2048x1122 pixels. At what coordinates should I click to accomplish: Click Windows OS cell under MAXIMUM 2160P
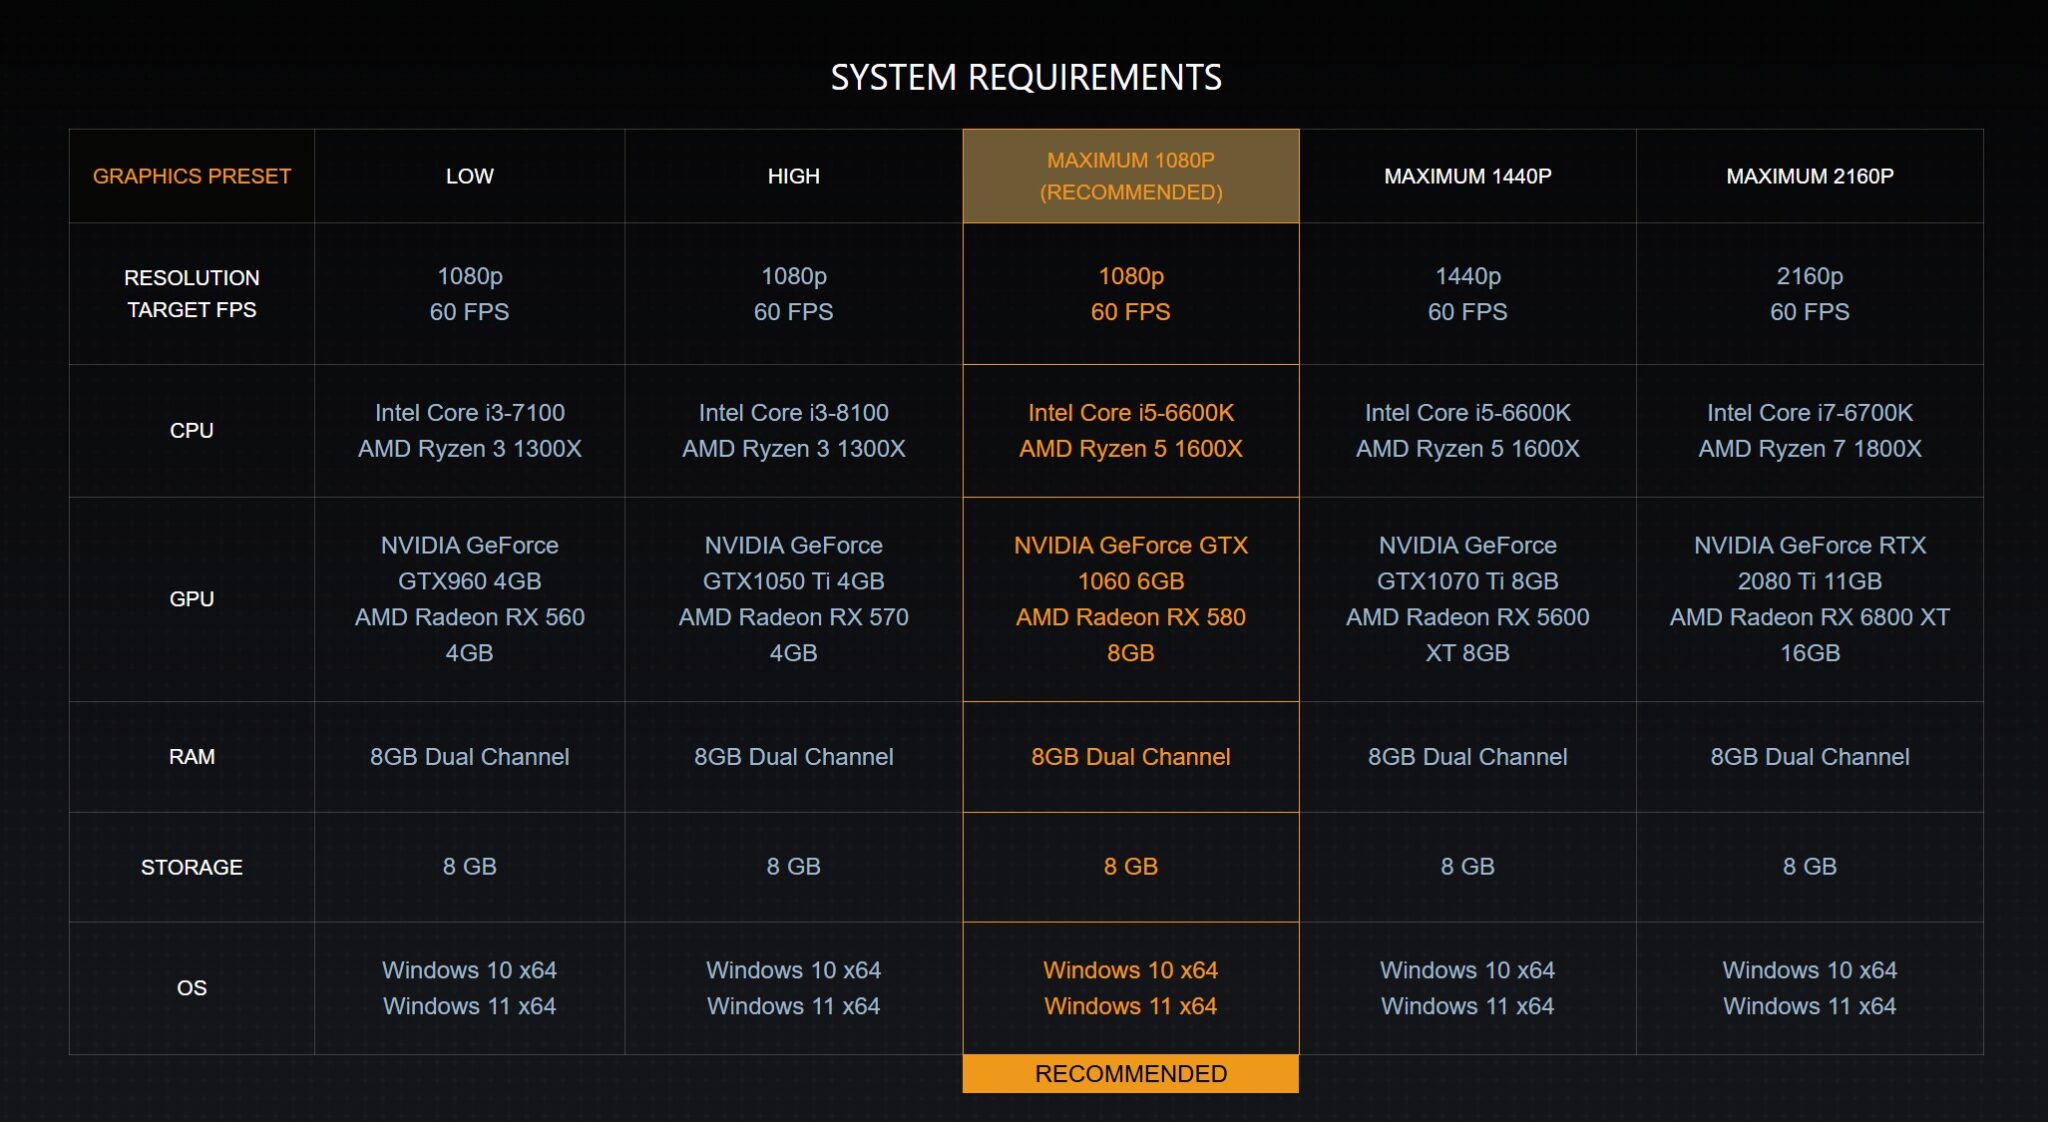click(1810, 988)
